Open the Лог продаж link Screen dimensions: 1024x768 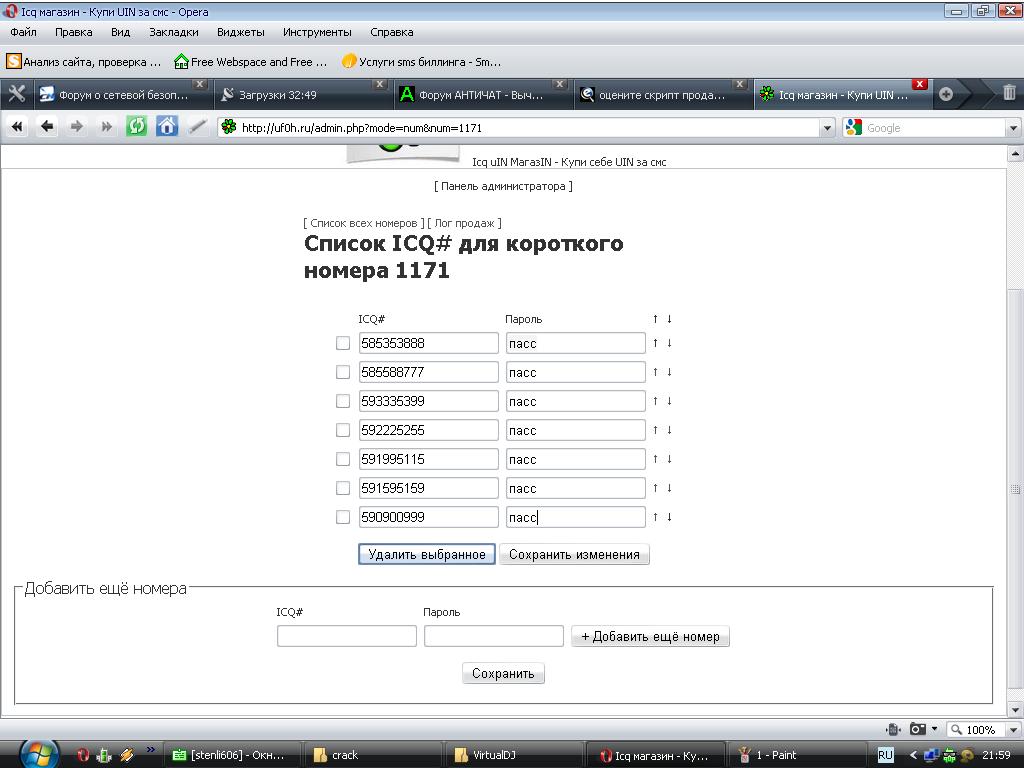click(464, 223)
